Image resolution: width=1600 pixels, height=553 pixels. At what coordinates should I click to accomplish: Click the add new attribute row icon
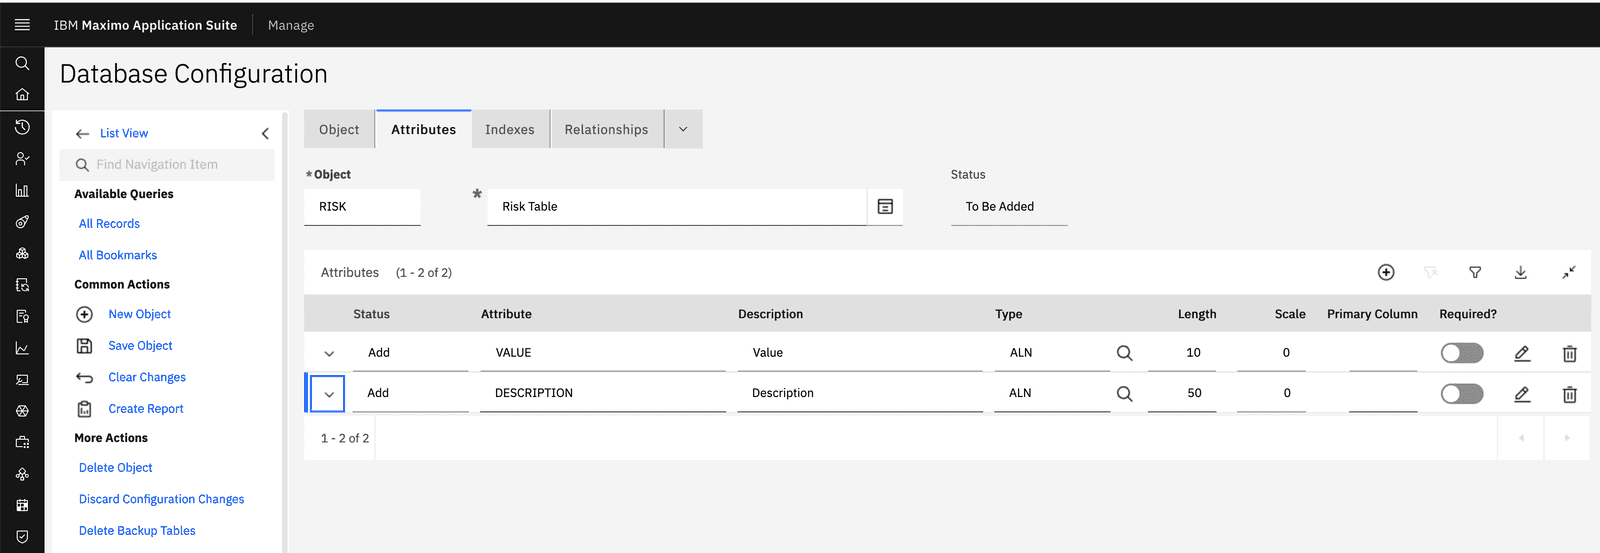pyautogui.click(x=1386, y=272)
